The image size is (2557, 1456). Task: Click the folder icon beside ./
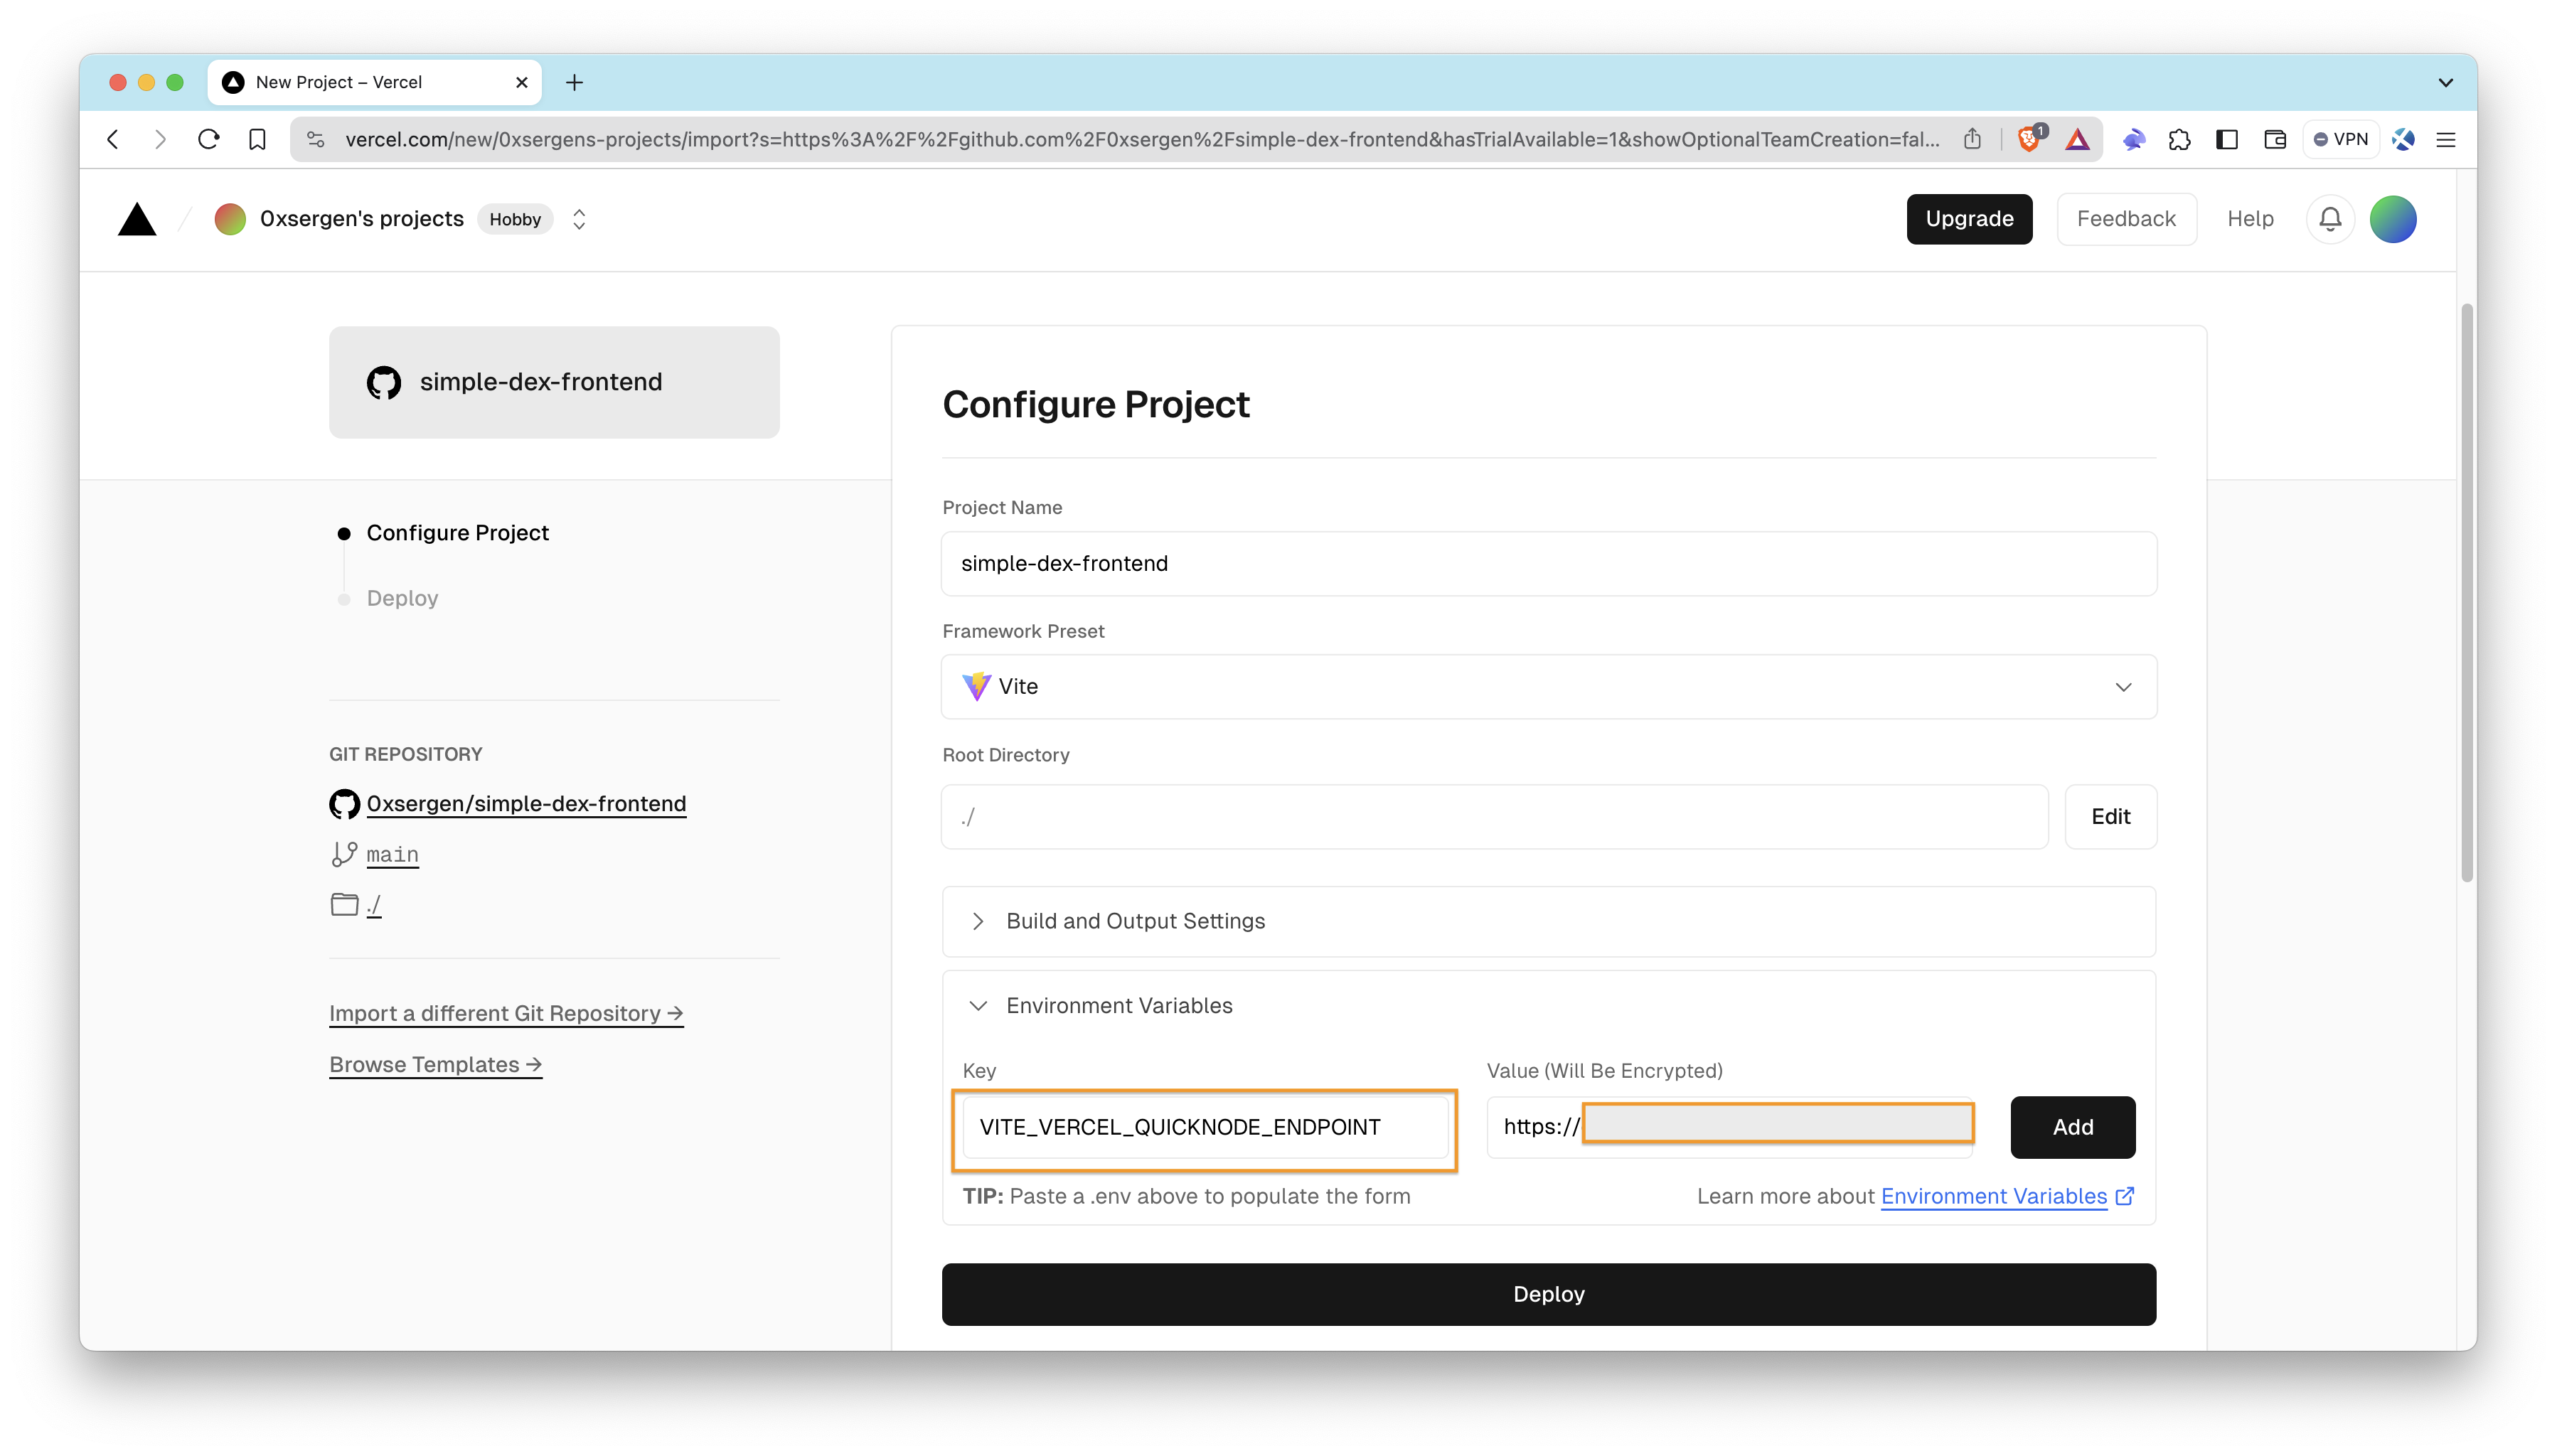(x=344, y=905)
